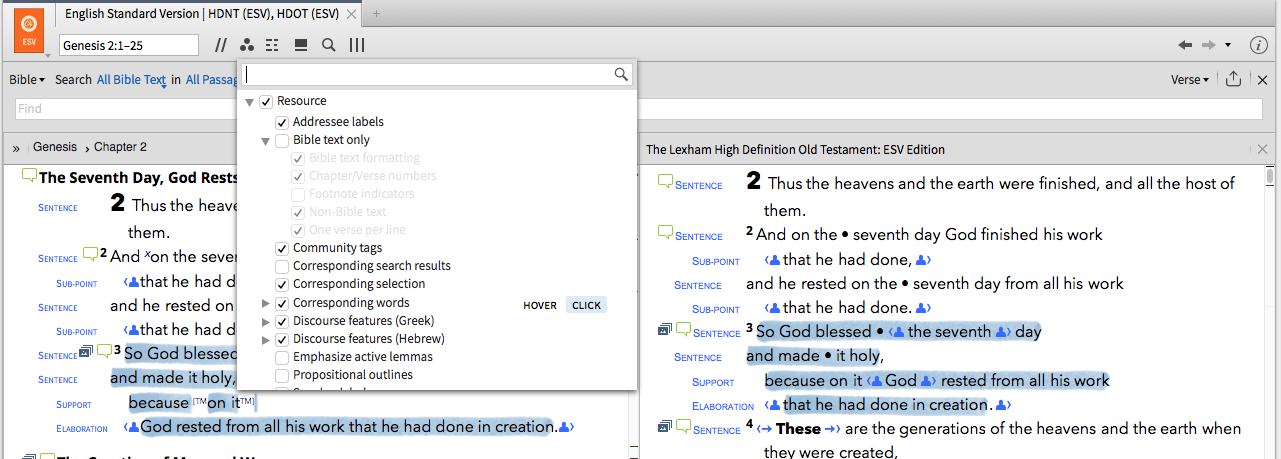Viewport: 1281px width, 459px height.
Task: Click 'The Seventh Day, God Rests' heading
Action: point(138,178)
